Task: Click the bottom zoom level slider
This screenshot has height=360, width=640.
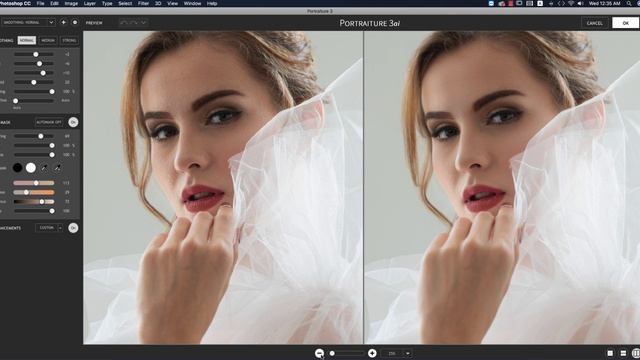Action: tap(347, 353)
